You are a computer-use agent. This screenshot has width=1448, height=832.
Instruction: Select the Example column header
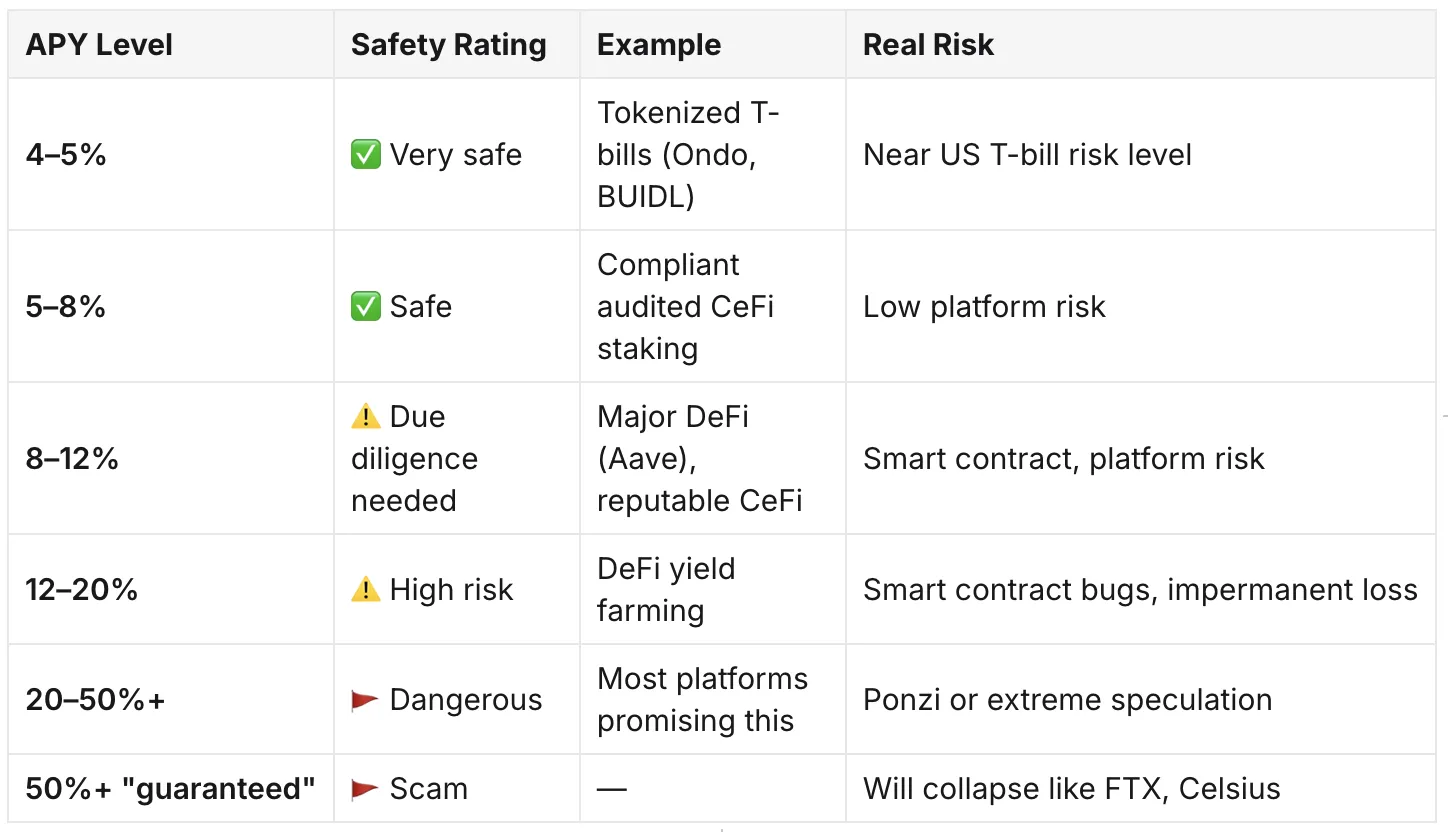[659, 45]
